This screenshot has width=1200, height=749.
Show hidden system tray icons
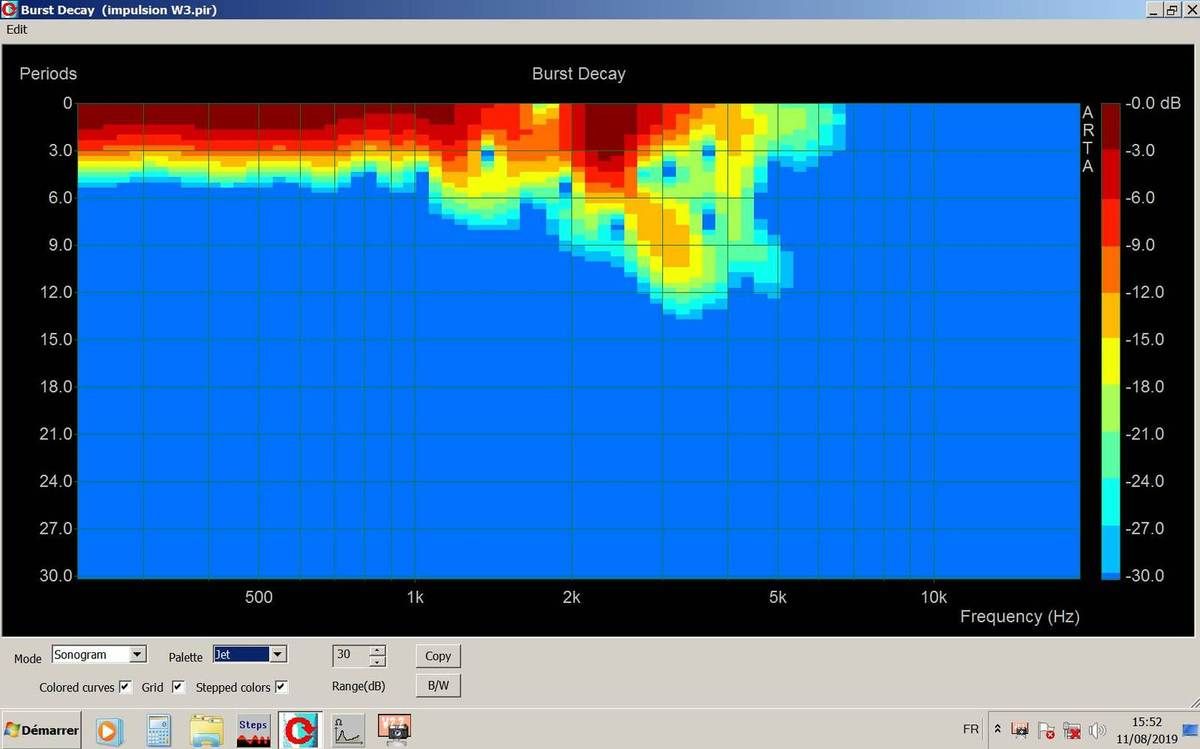(997, 729)
